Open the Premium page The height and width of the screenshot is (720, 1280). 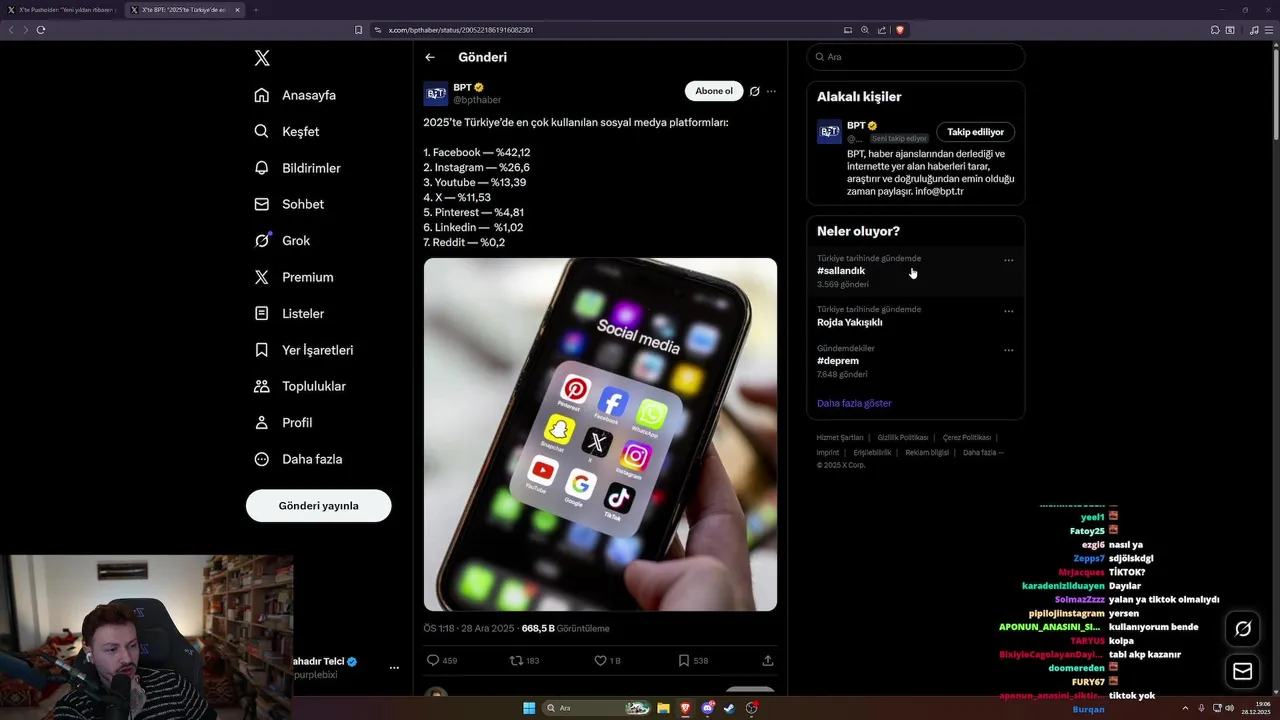click(x=294, y=277)
